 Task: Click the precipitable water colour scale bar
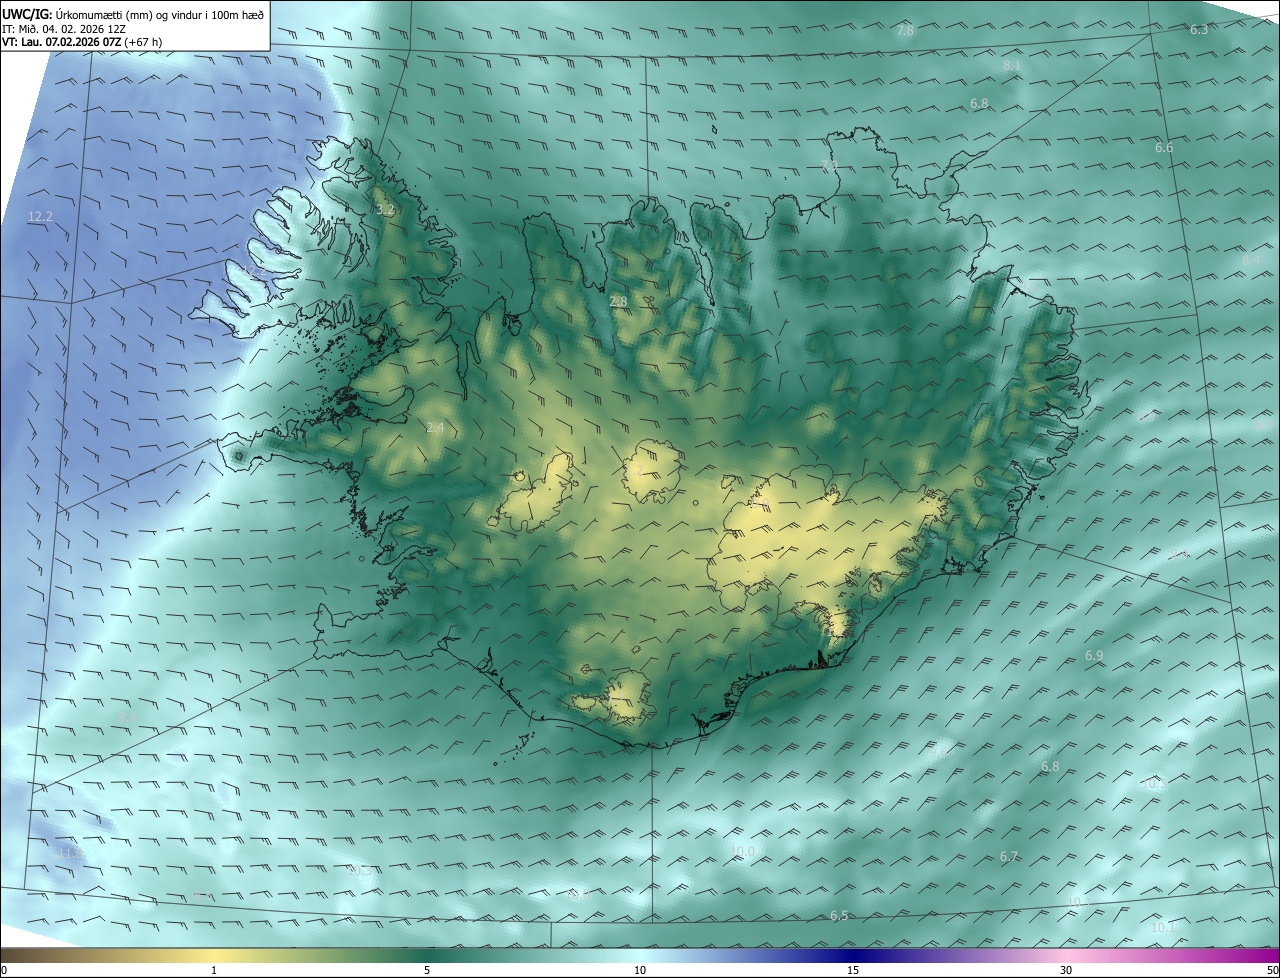[x=640, y=955]
